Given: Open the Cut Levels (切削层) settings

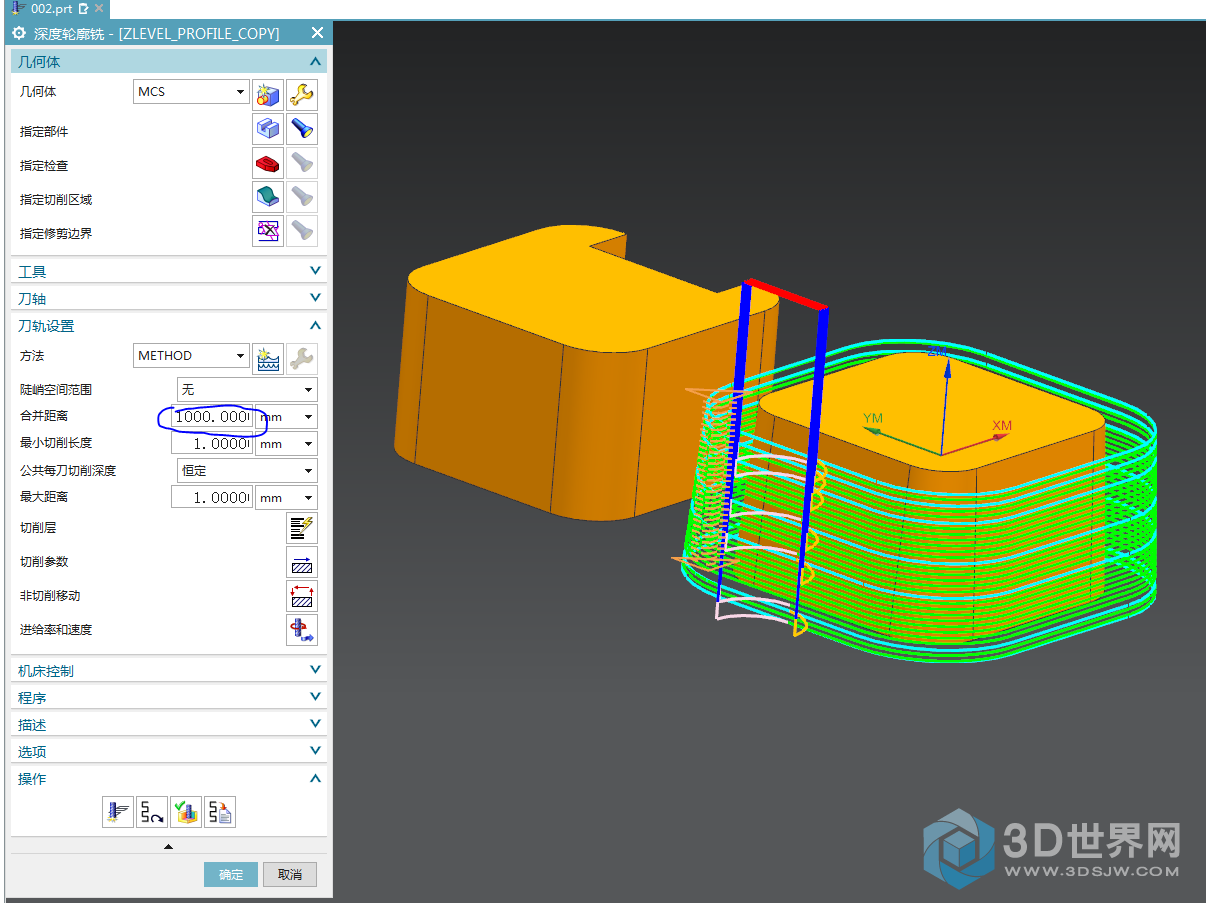Looking at the screenshot, I should (301, 528).
